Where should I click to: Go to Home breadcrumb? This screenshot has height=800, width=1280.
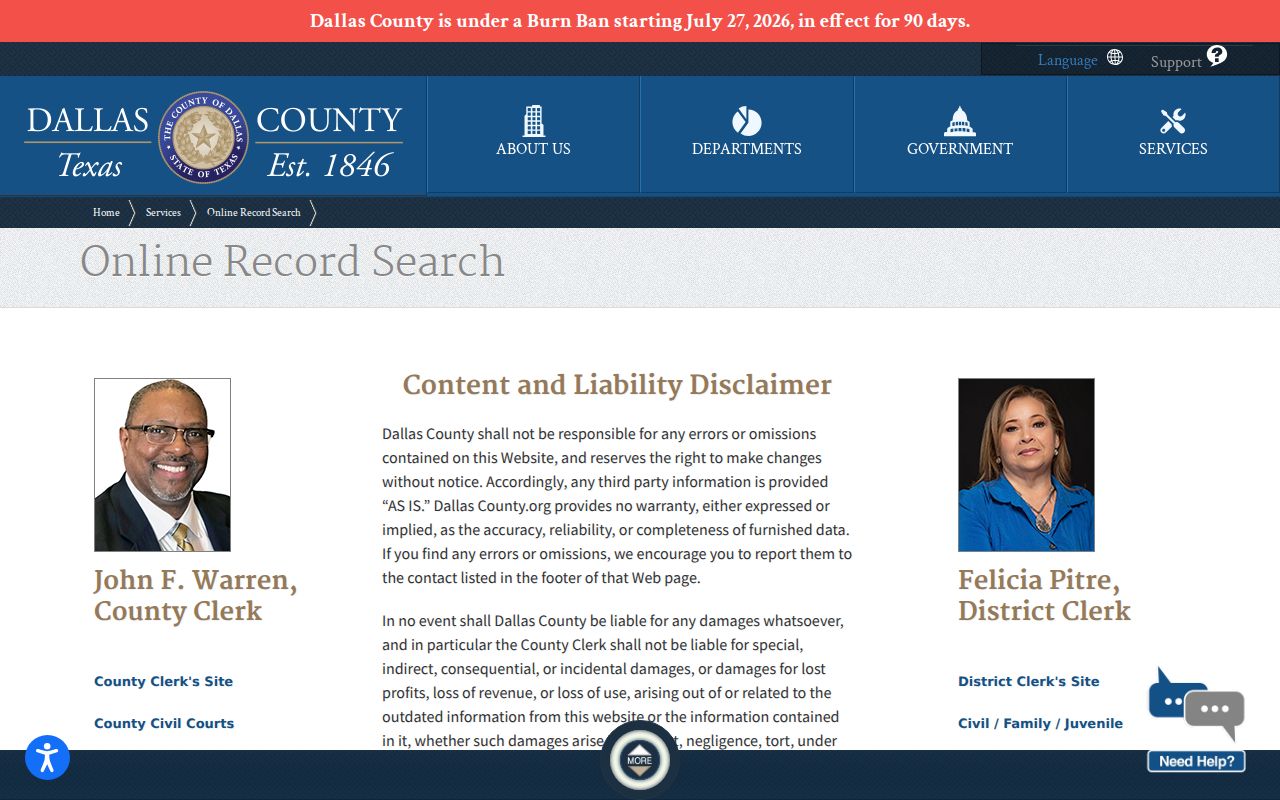[106, 212]
